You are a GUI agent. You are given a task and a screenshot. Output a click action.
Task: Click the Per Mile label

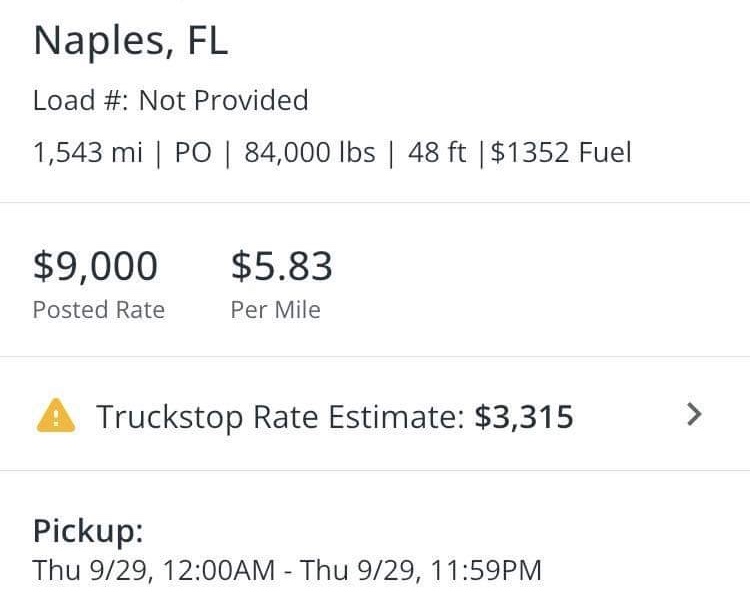pyautogui.click(x=276, y=310)
